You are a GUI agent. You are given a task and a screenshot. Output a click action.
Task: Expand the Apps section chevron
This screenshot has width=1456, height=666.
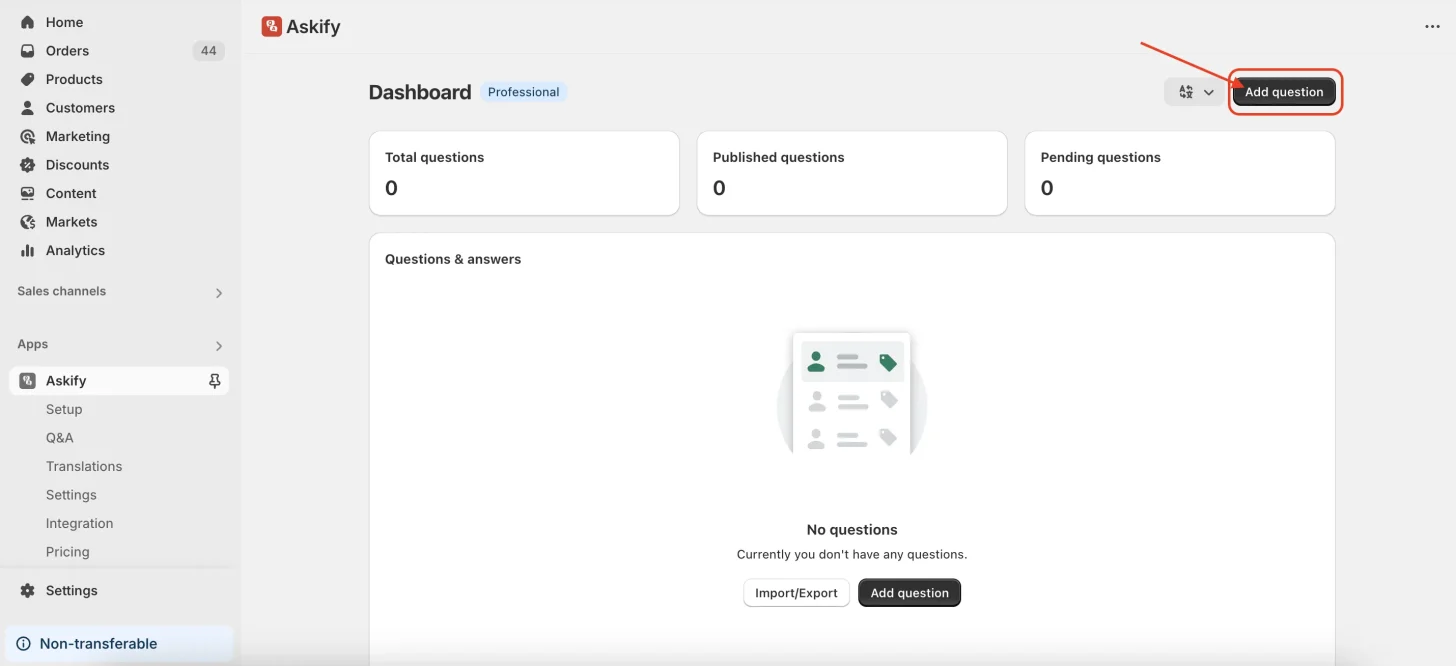coord(219,346)
